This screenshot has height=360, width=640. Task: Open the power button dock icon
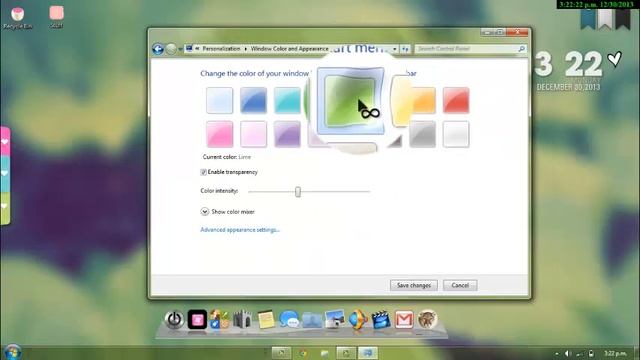click(x=174, y=319)
